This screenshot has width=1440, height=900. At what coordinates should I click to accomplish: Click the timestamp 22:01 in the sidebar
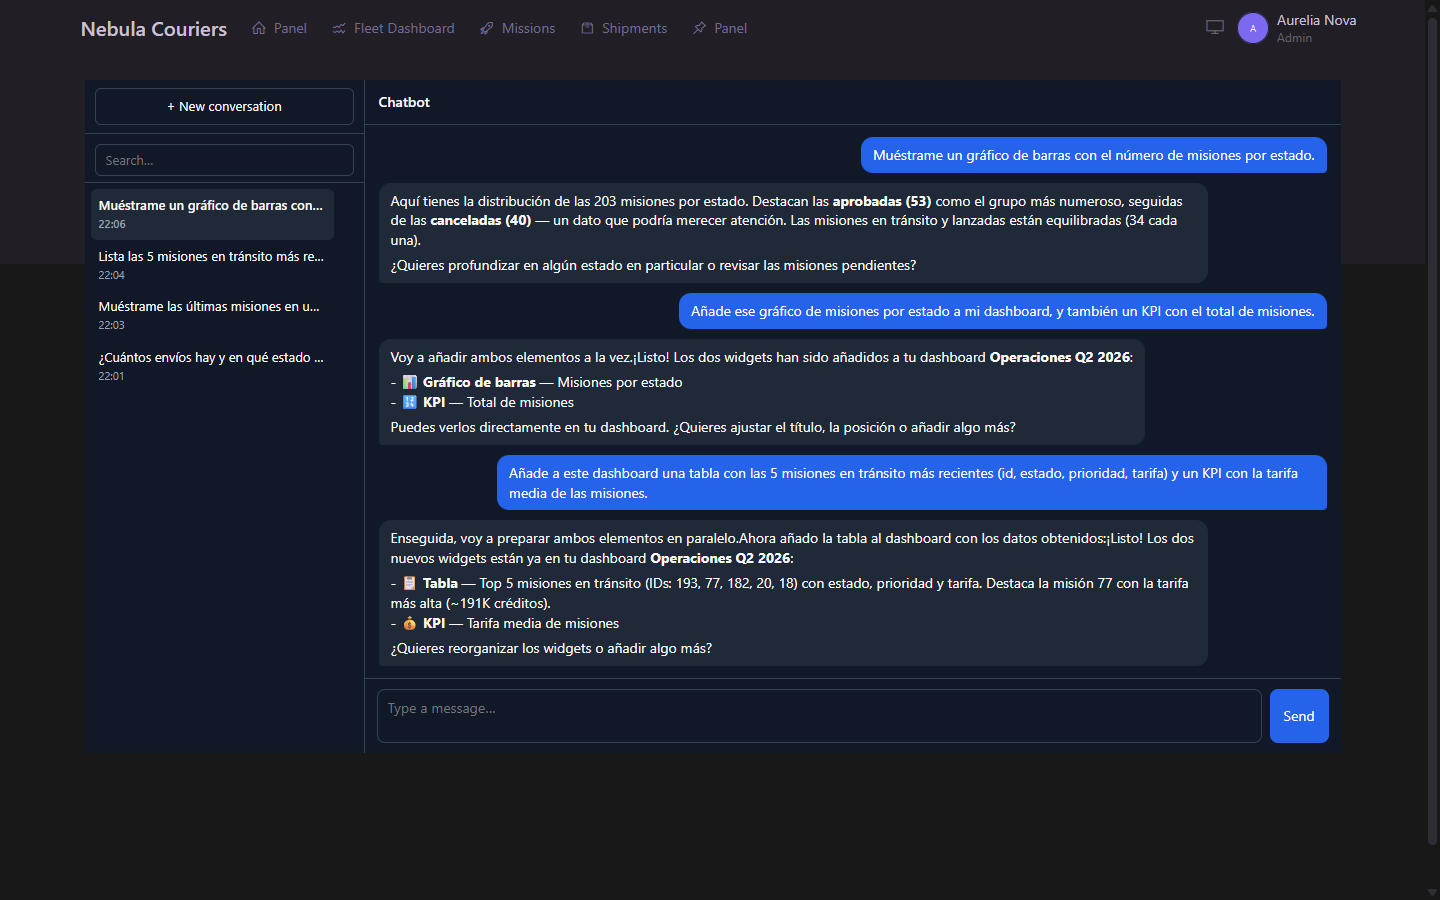[x=111, y=376]
